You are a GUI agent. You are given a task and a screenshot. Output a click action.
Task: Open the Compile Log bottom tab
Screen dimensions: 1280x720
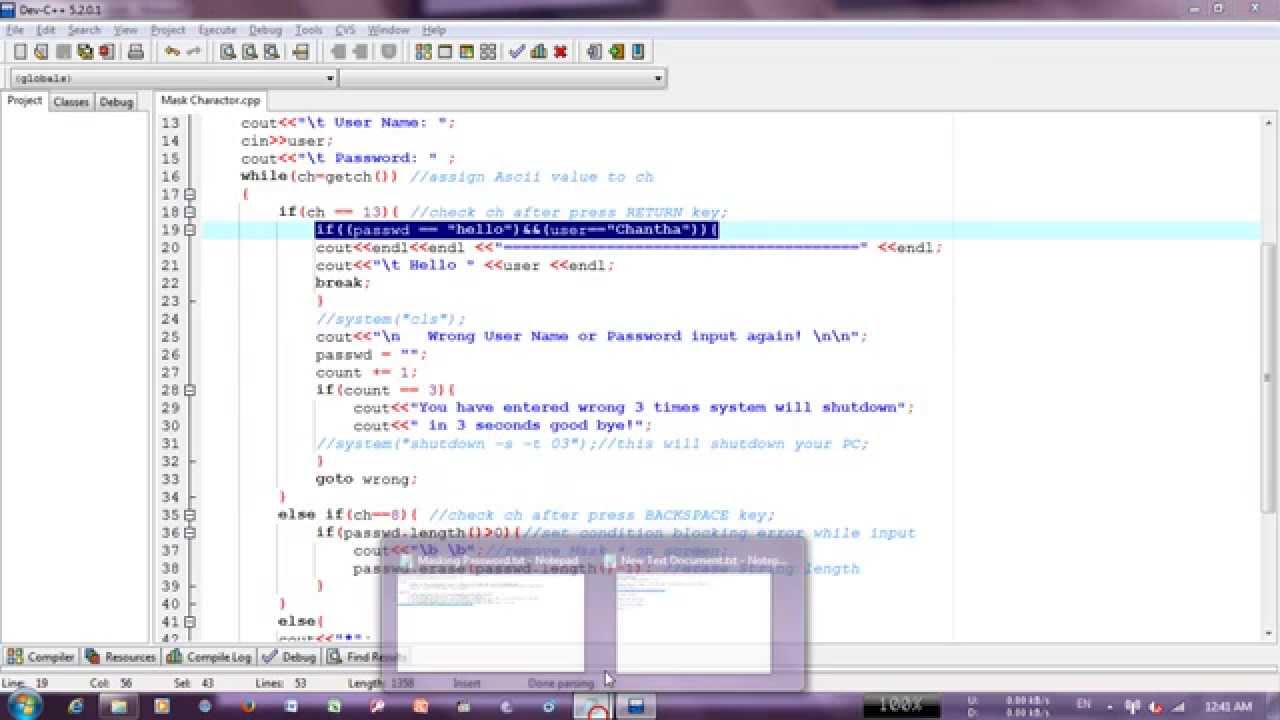pyautogui.click(x=210, y=657)
